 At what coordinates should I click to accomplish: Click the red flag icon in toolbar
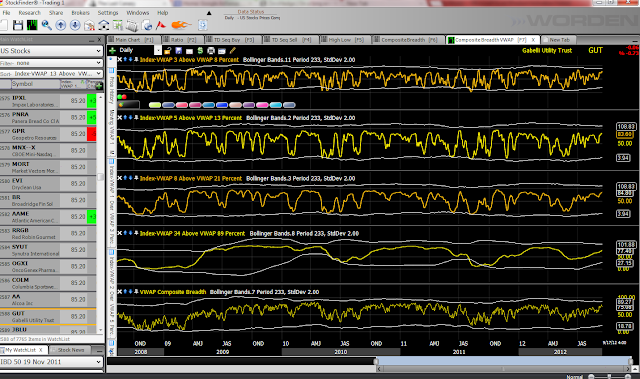[161, 25]
